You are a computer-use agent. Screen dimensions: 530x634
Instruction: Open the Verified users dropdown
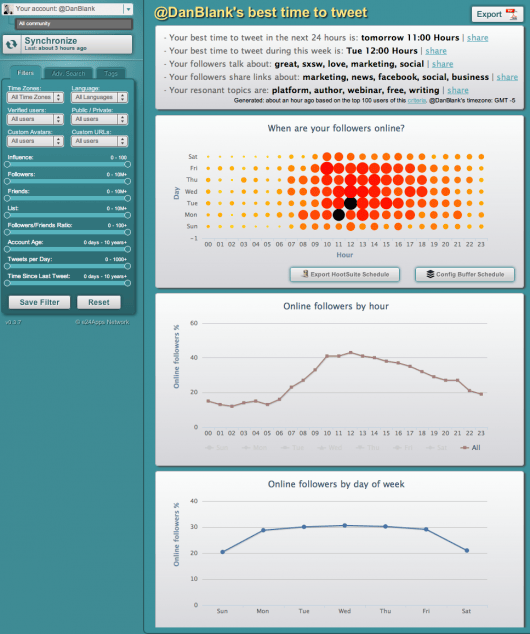click(x=35, y=119)
